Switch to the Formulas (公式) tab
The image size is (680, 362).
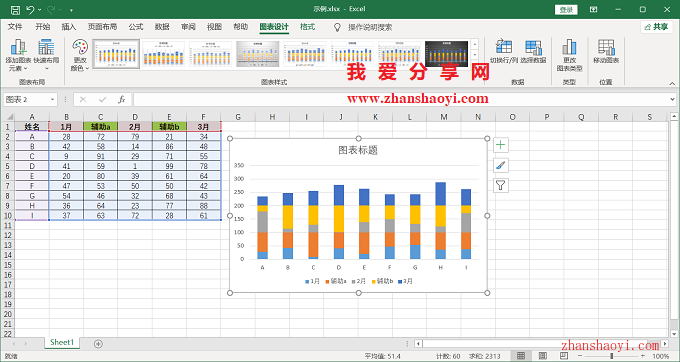tap(136, 27)
